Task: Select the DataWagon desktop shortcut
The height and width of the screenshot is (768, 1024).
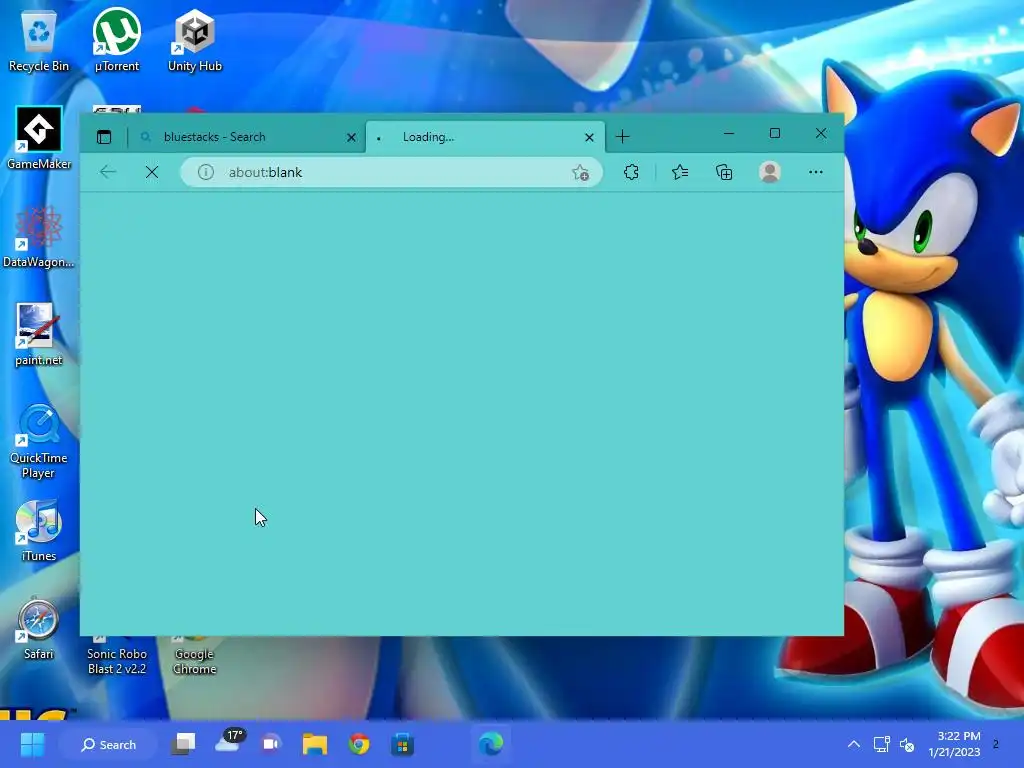Action: 39,236
